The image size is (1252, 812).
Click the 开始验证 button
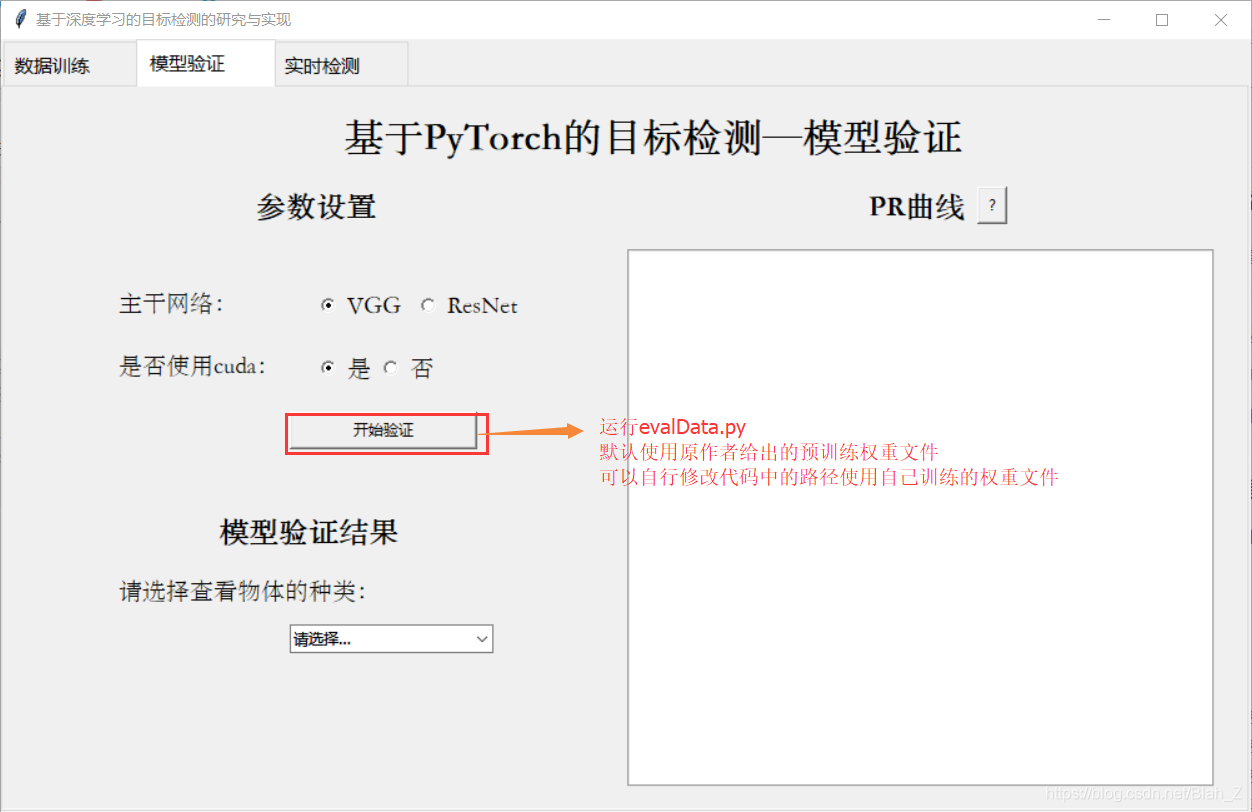[383, 431]
